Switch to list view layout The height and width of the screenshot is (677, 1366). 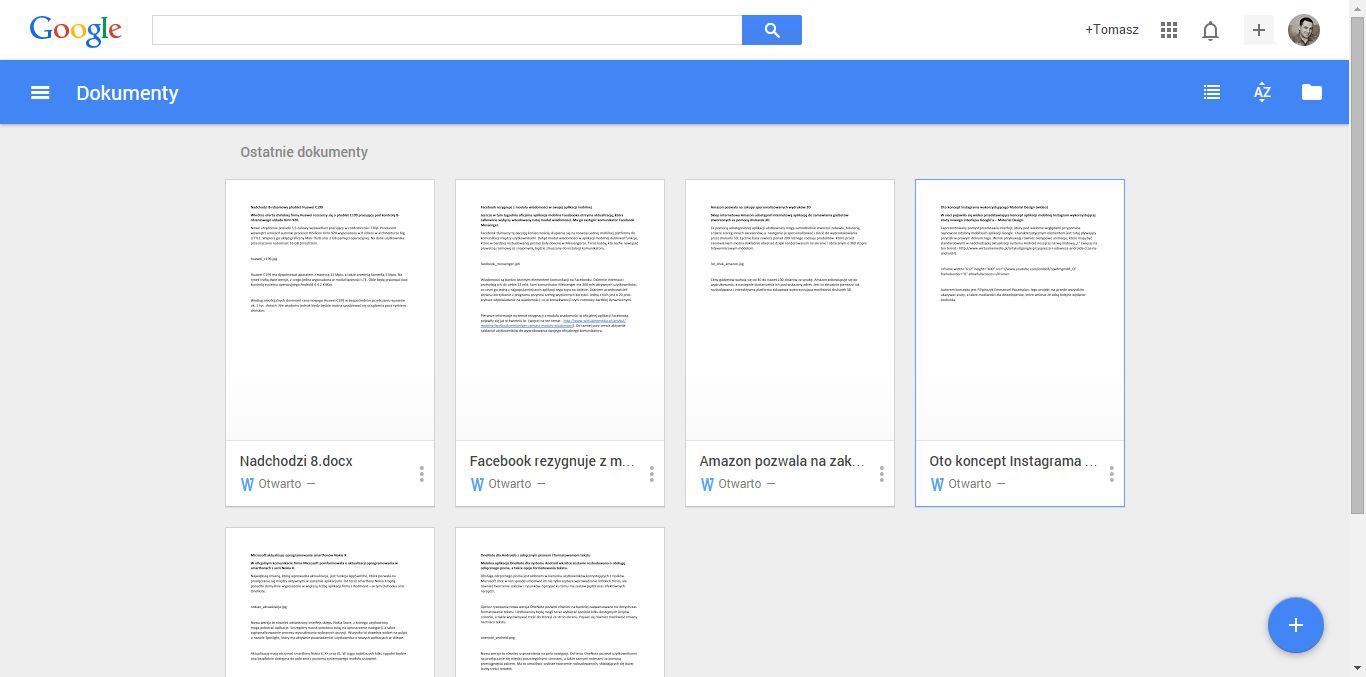point(1212,93)
